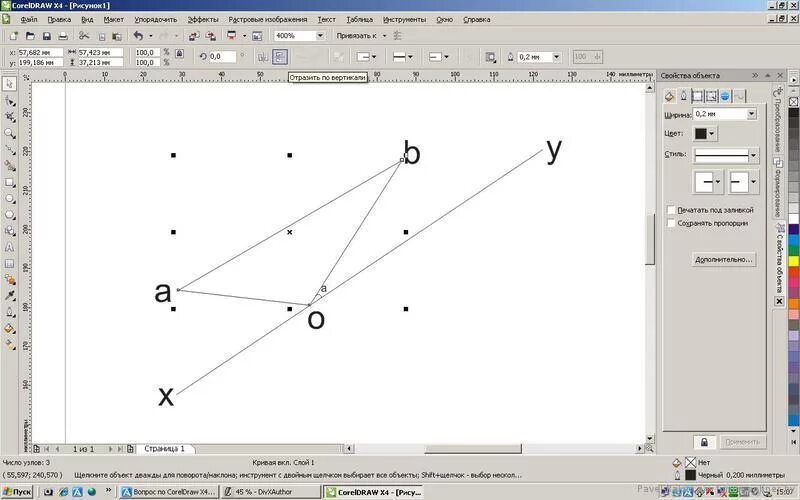Select the Fill bucket tool

(10, 329)
